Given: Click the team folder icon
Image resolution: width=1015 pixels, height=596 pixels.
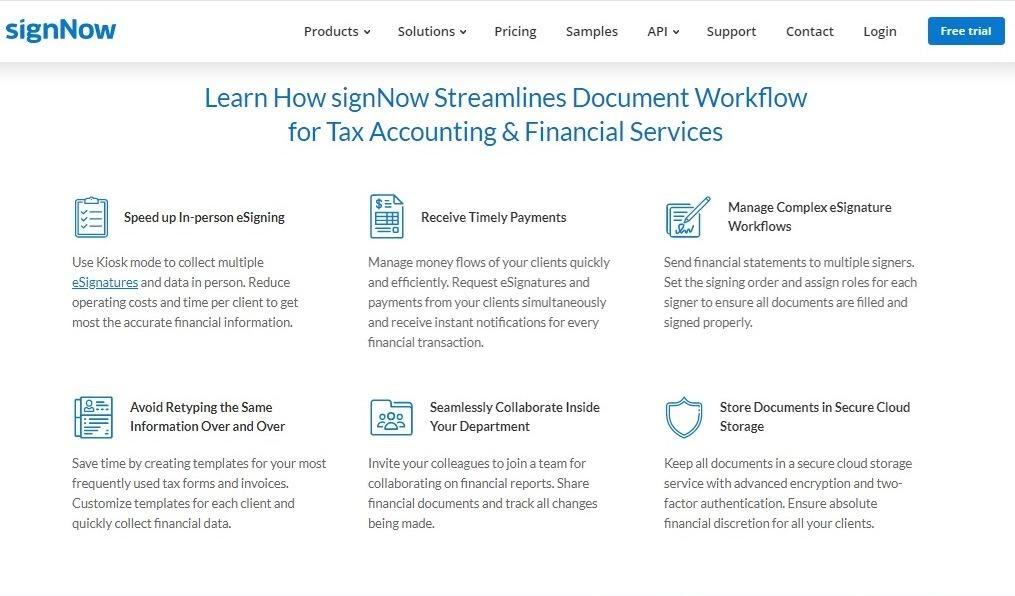Looking at the screenshot, I should click(391, 417).
